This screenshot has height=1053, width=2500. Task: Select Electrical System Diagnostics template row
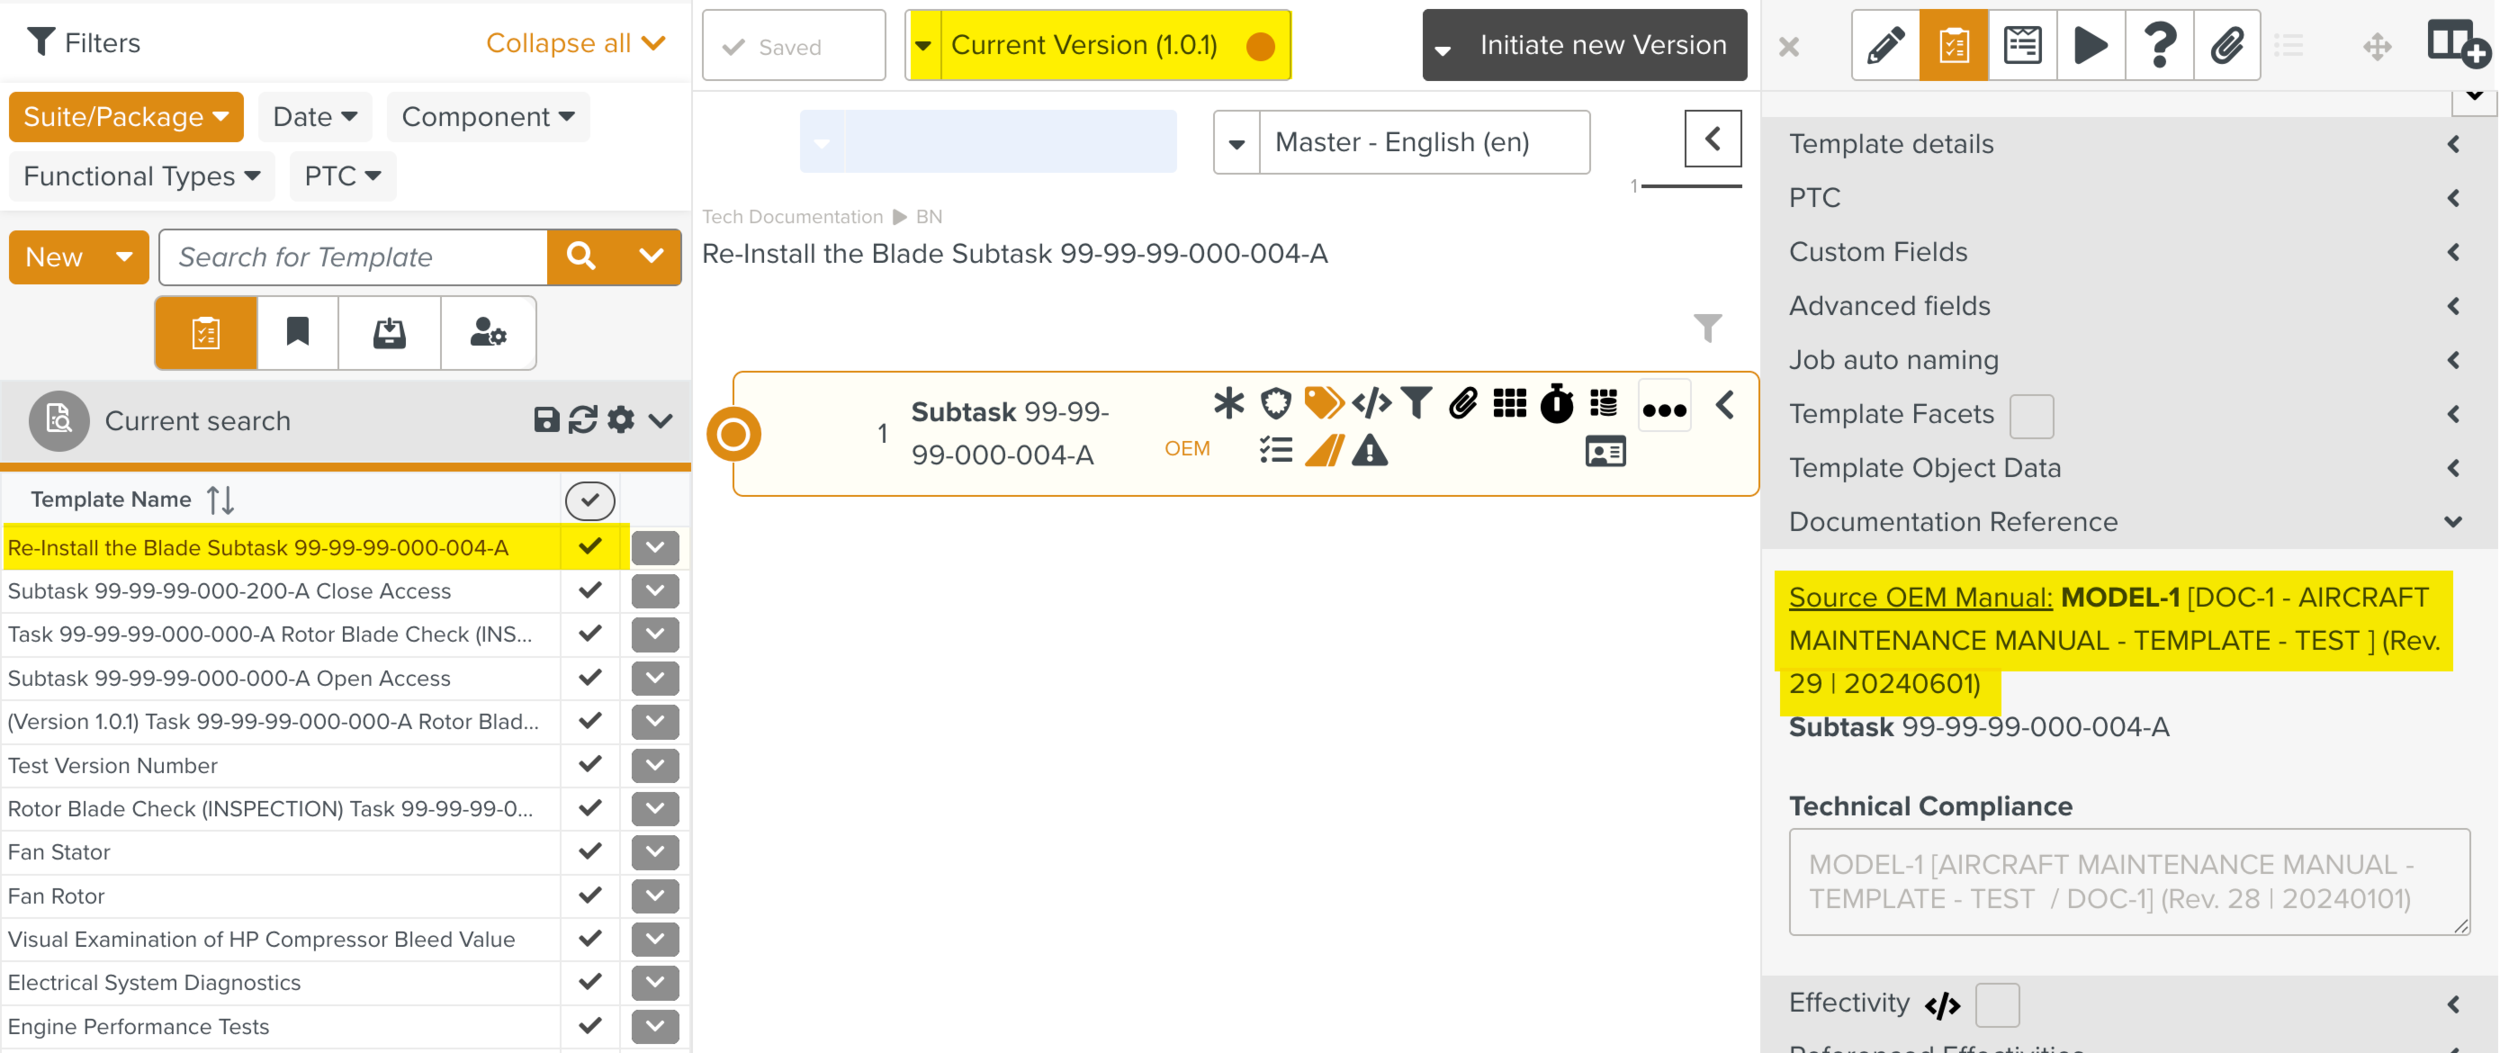click(x=154, y=983)
